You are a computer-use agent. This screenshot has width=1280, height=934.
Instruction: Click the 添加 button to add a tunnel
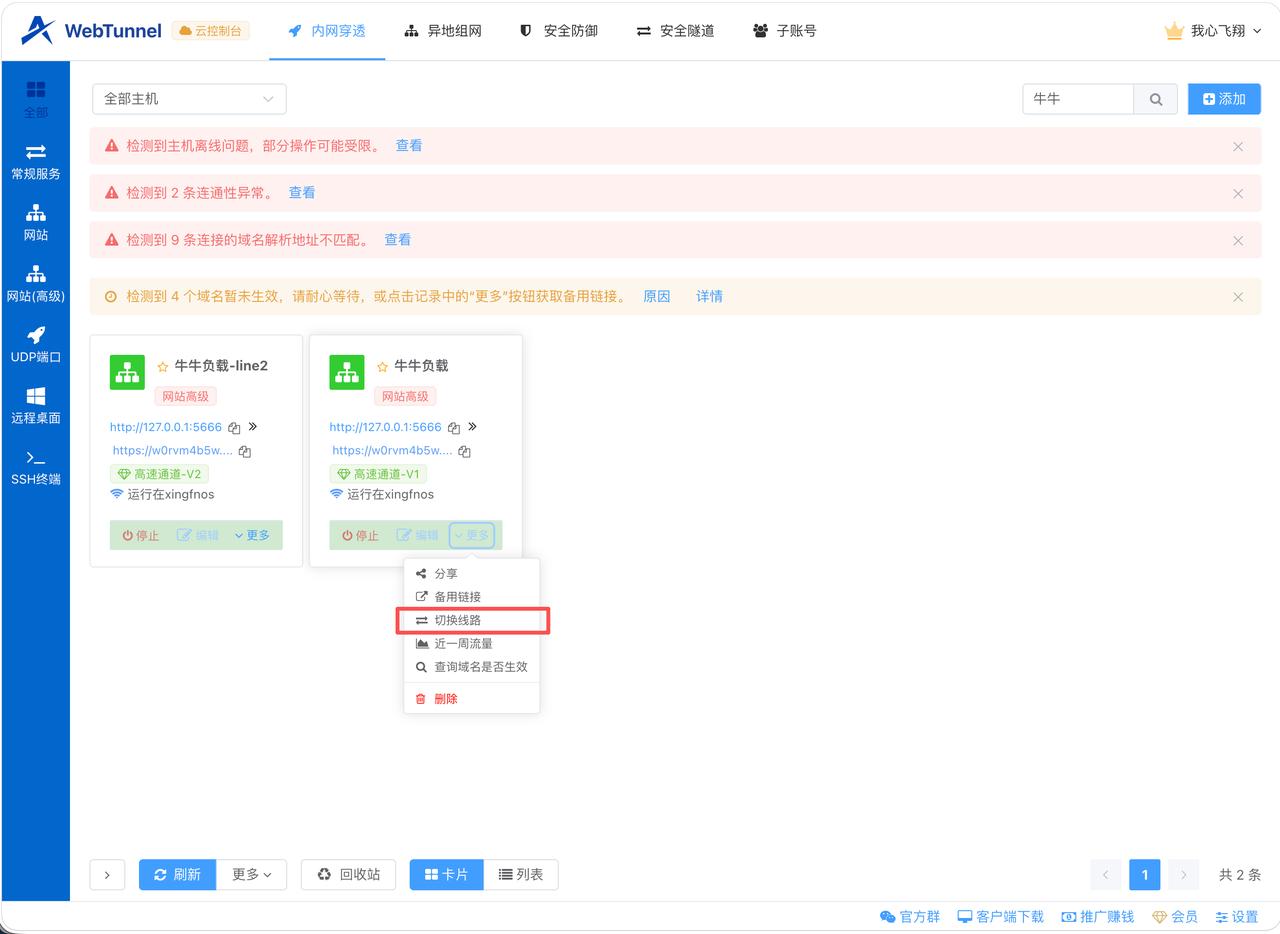pos(1224,99)
